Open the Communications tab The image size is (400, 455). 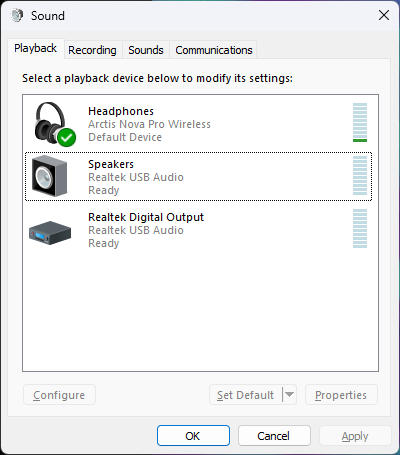(x=214, y=50)
